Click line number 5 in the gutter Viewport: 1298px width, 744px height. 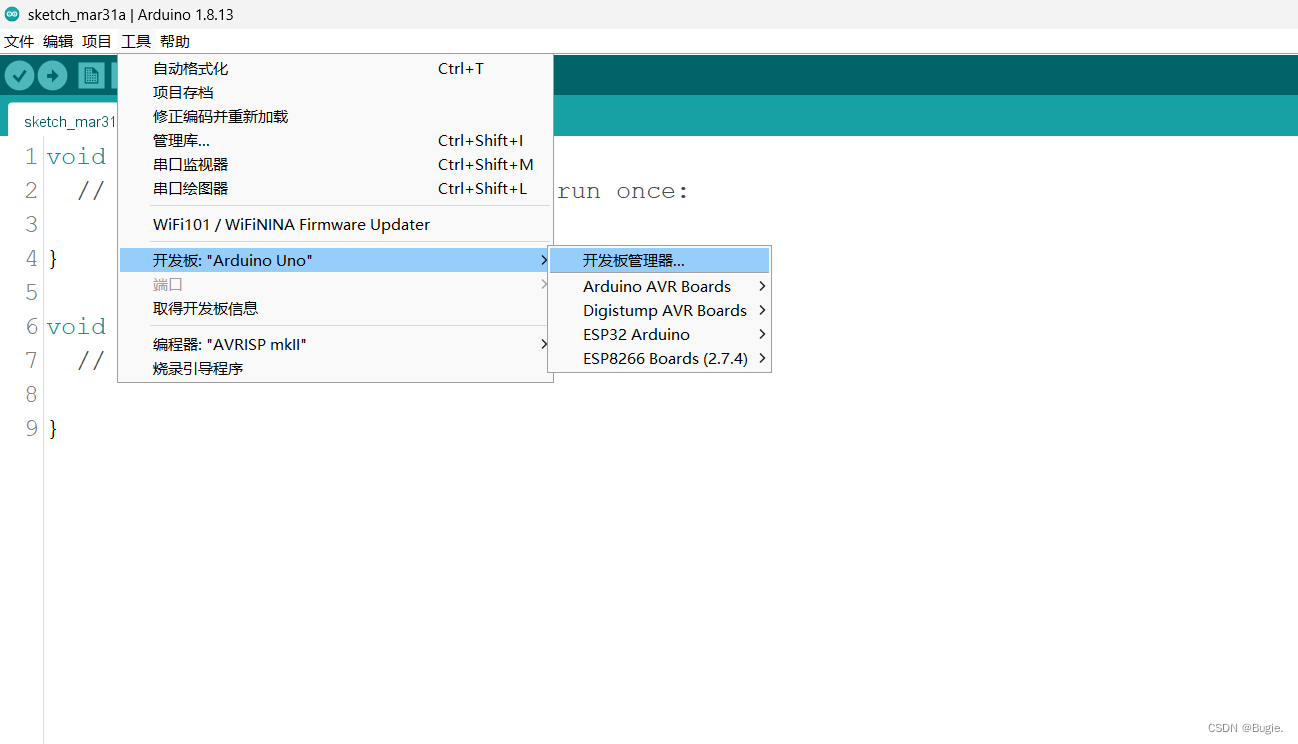tap(32, 293)
